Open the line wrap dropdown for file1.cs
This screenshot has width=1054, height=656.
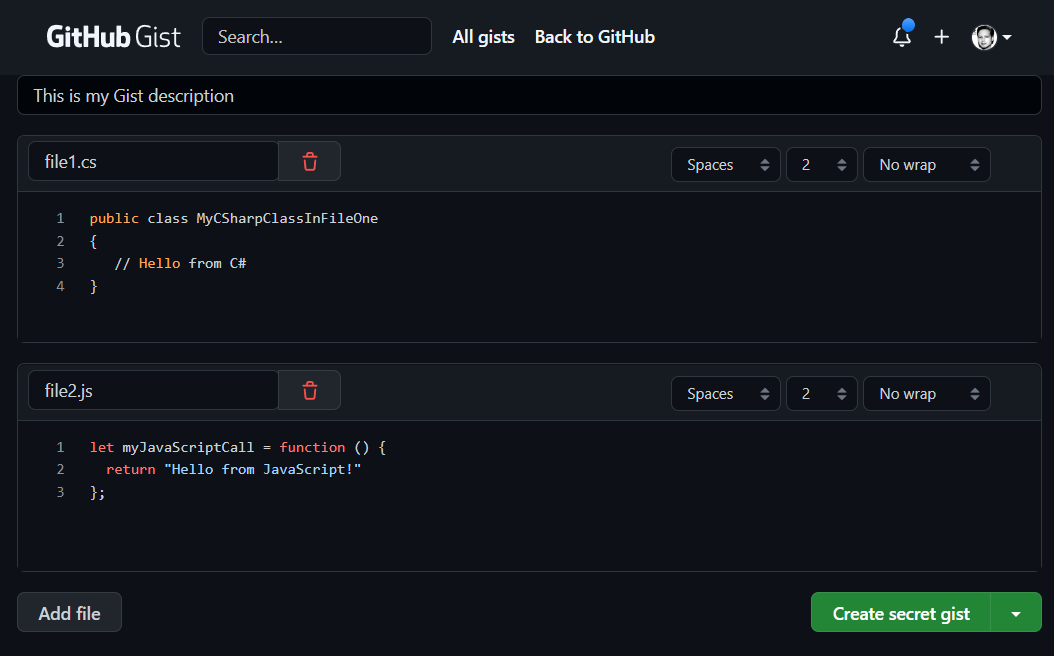926,164
